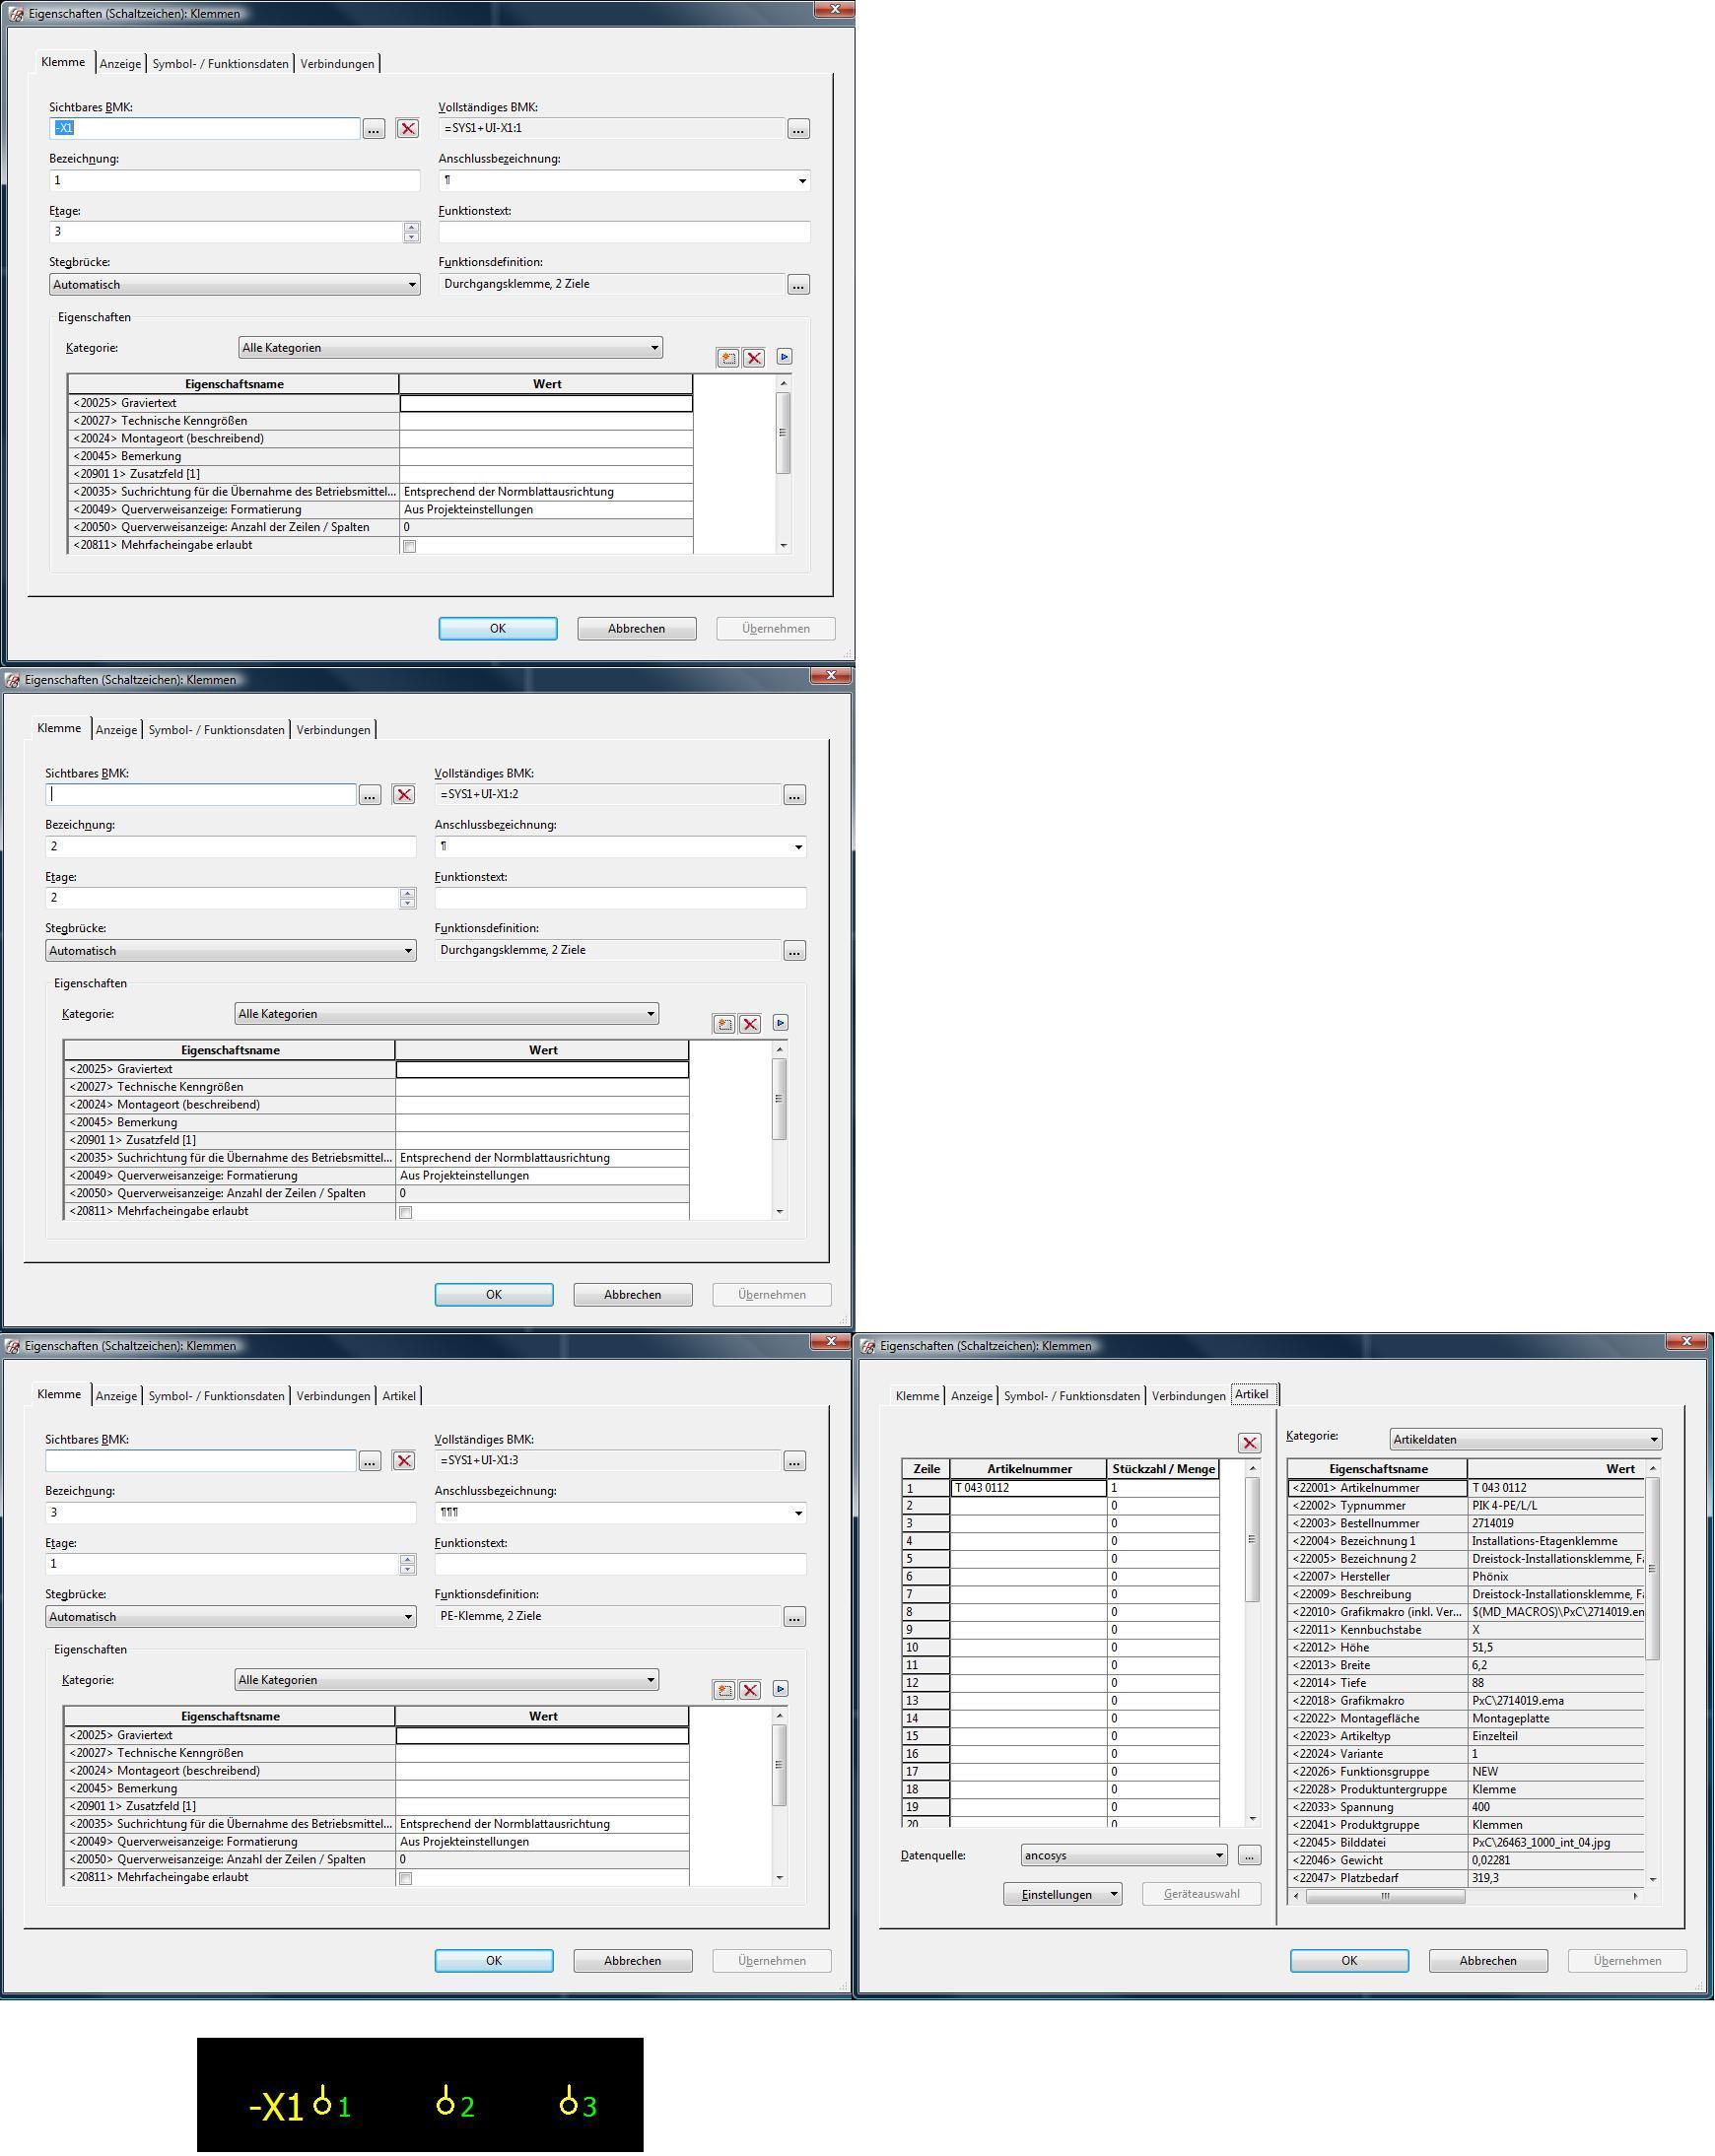The image size is (1715, 2156).
Task: Open the Datenquelle 'ancosys' dropdown
Action: [1124, 1856]
